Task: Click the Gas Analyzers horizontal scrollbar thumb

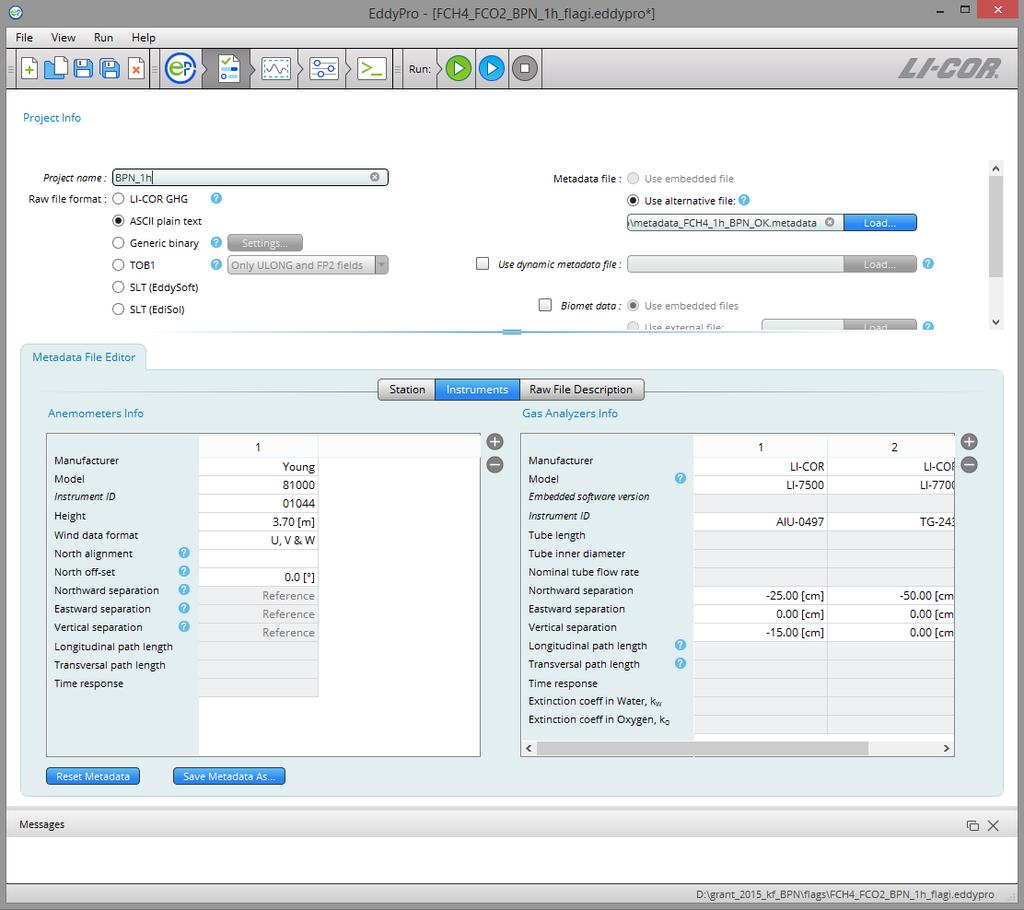Action: (703, 748)
